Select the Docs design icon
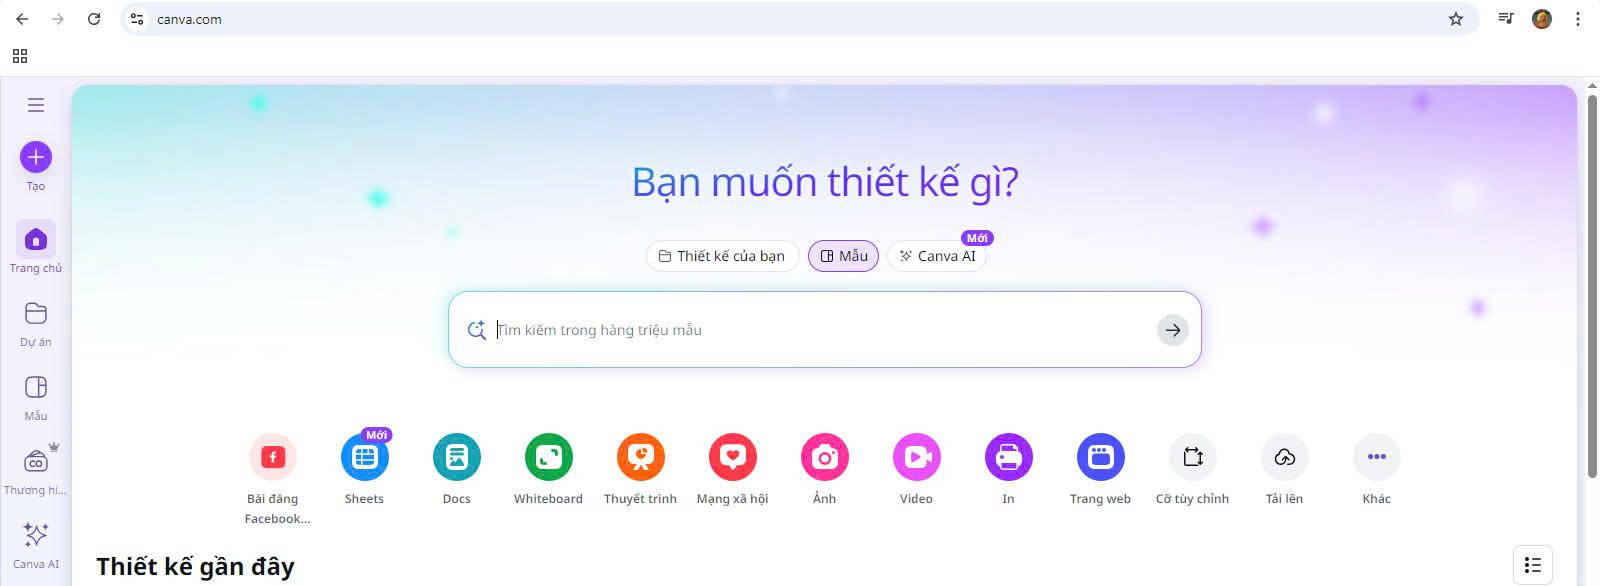Screen dimensions: 1600x586 (457, 457)
